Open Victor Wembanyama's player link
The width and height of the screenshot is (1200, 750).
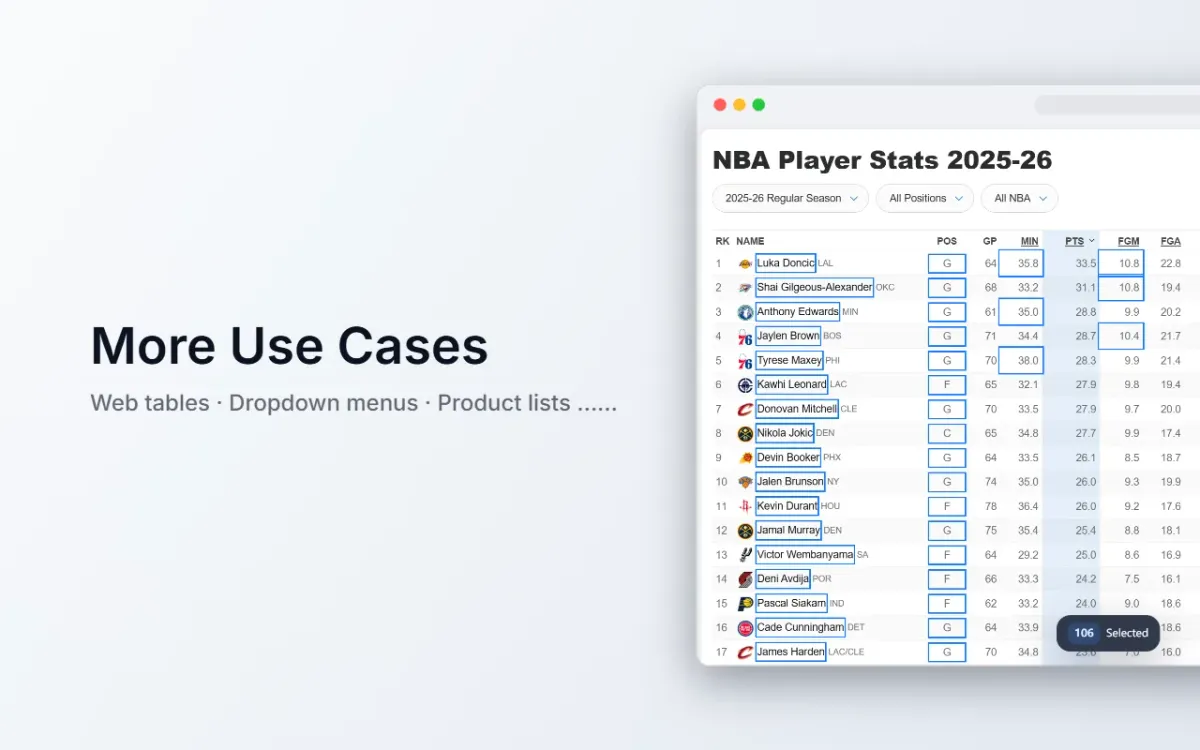[805, 554]
